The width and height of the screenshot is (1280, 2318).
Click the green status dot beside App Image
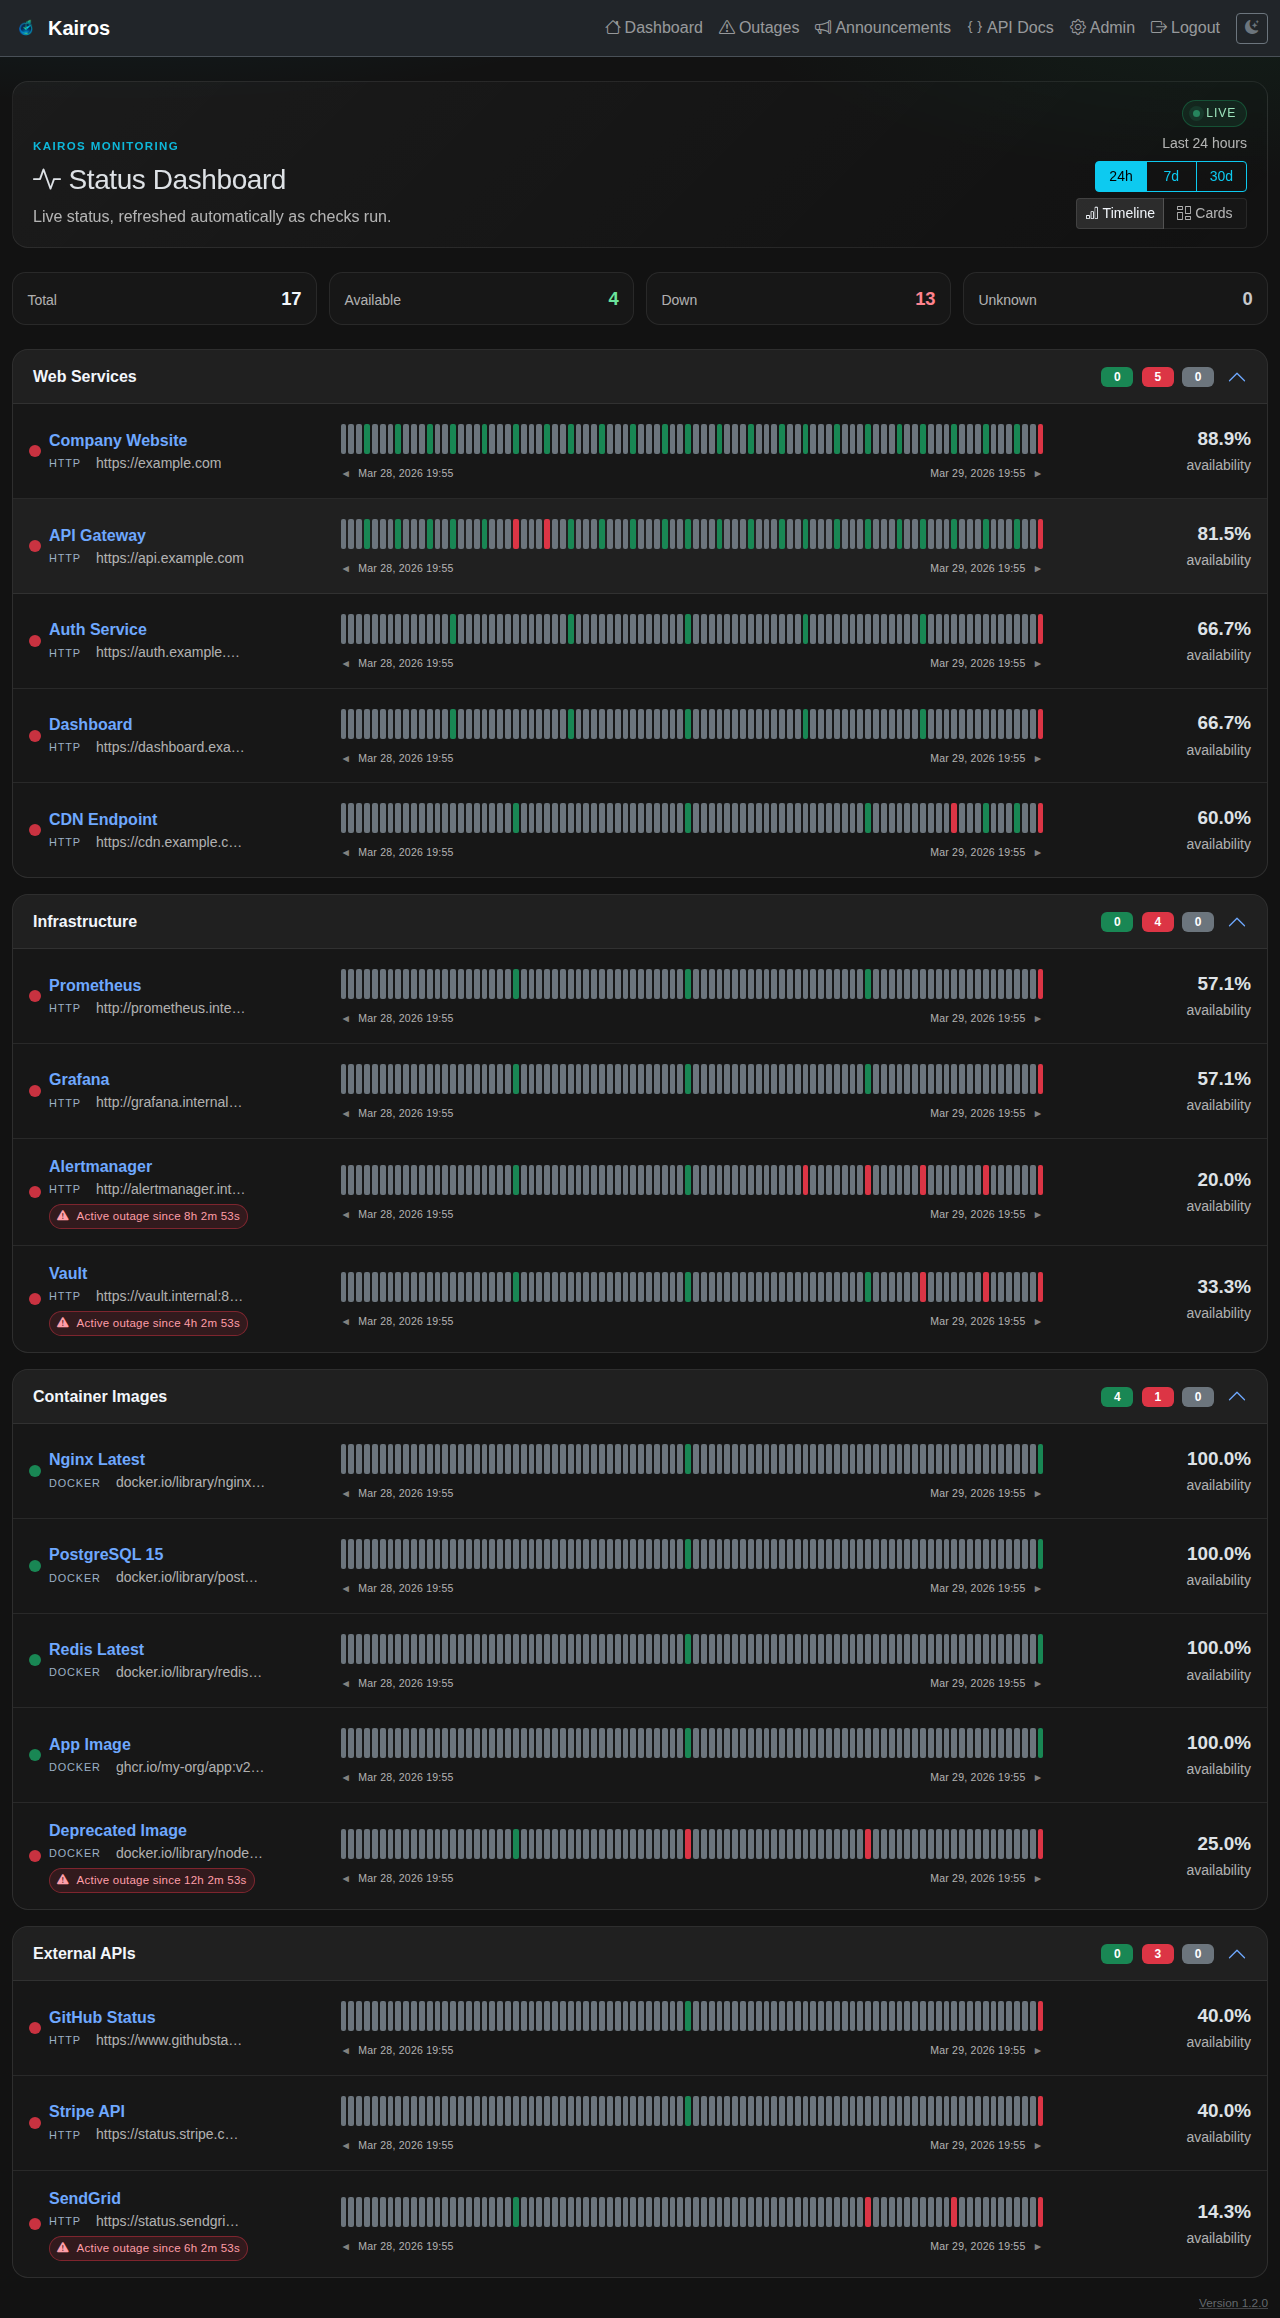35,1755
